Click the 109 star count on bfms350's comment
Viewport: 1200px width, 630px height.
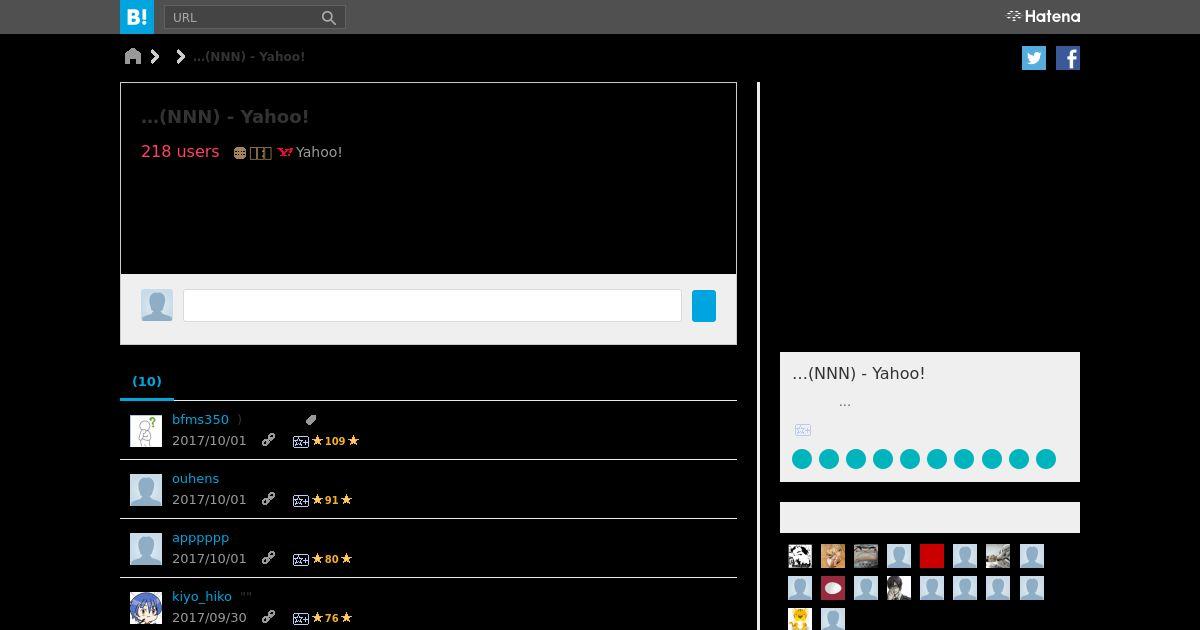pyautogui.click(x=335, y=441)
